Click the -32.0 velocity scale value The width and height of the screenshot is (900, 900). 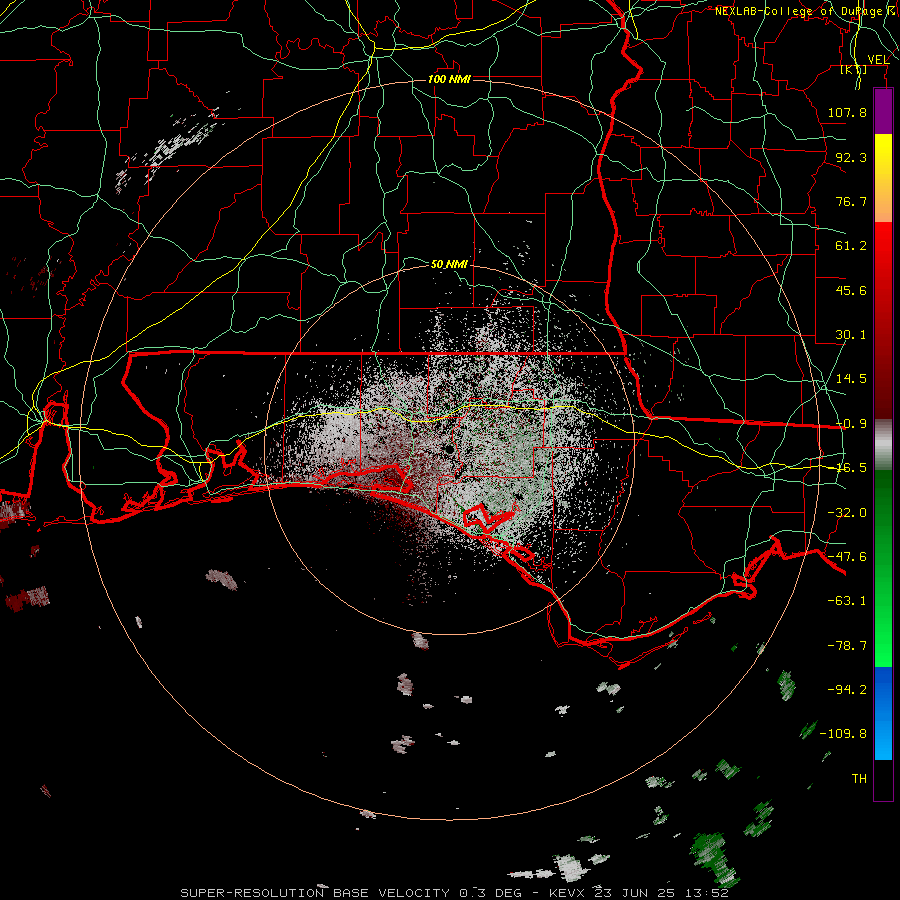[847, 513]
